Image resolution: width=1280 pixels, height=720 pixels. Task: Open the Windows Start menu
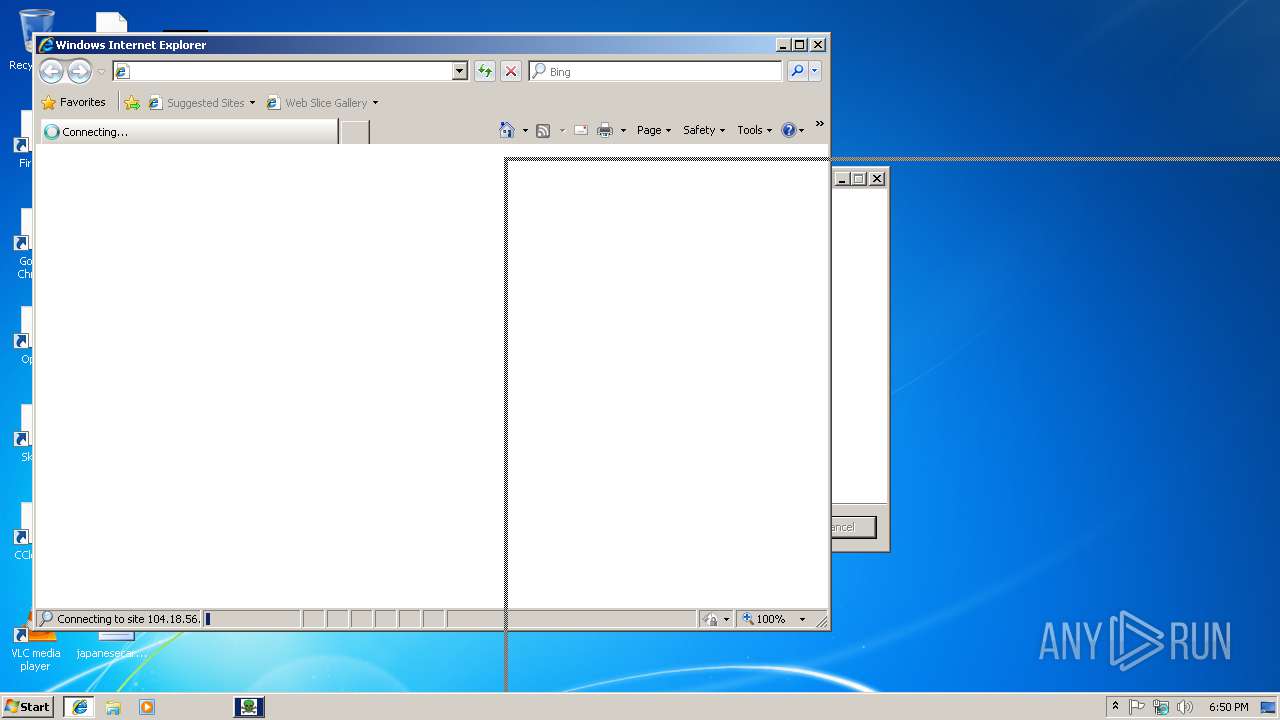coord(27,706)
